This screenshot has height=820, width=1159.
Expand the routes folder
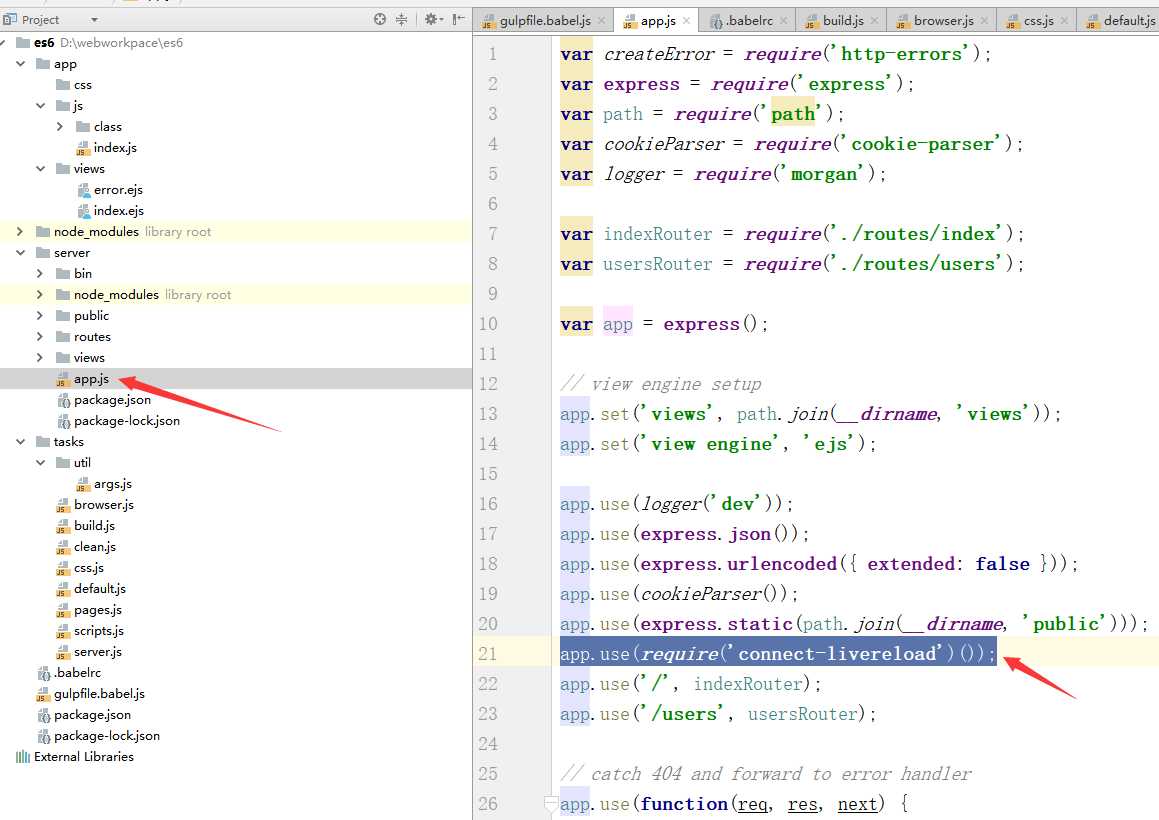pos(41,336)
